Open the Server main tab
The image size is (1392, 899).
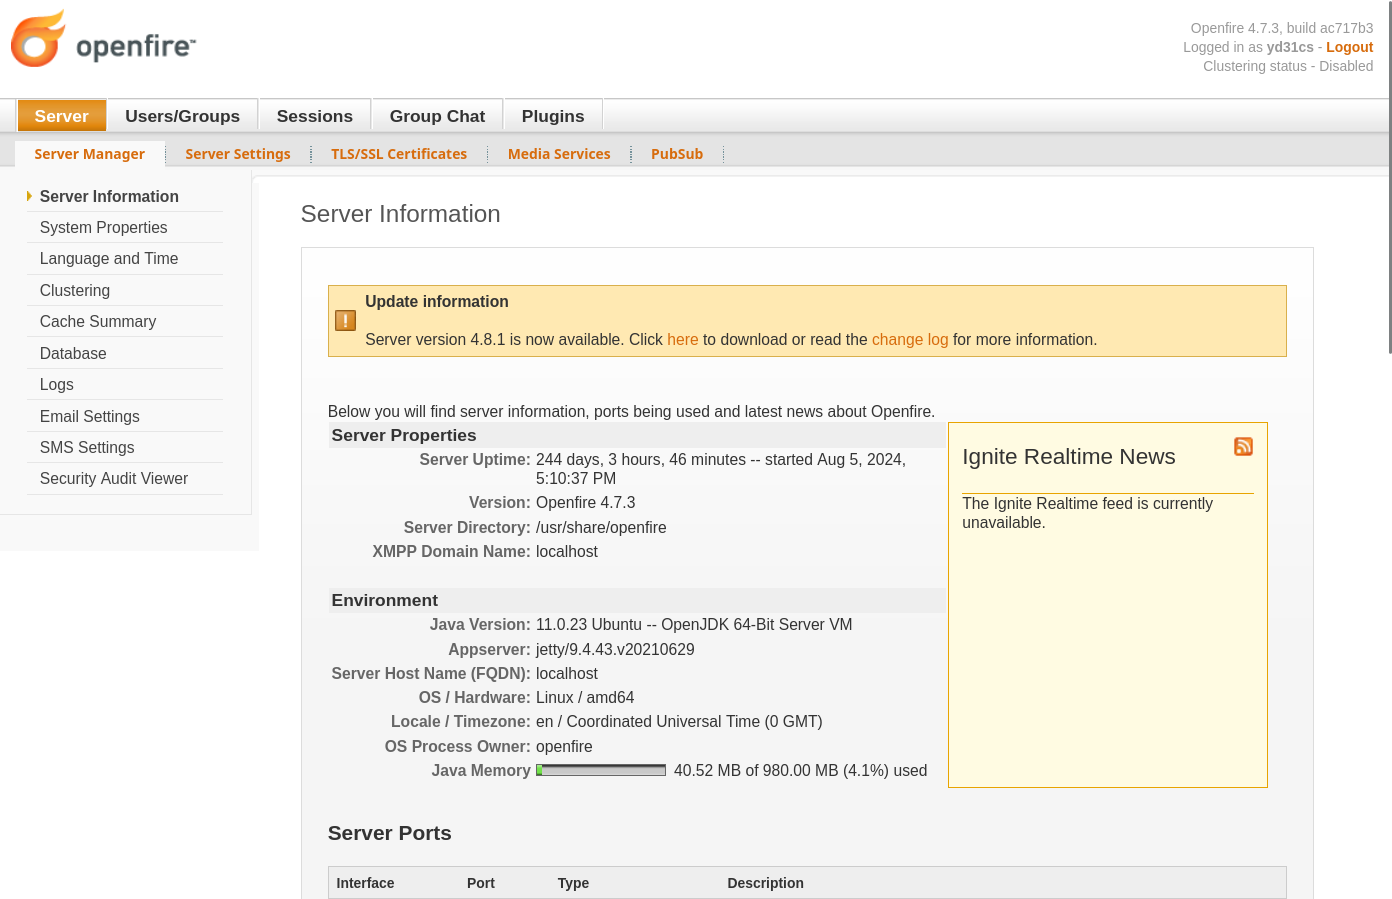click(x=62, y=116)
